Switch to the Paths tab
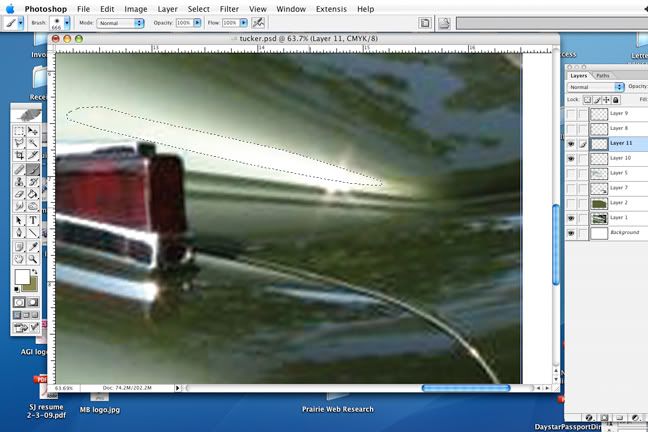This screenshot has height=432, width=648. coord(603,76)
